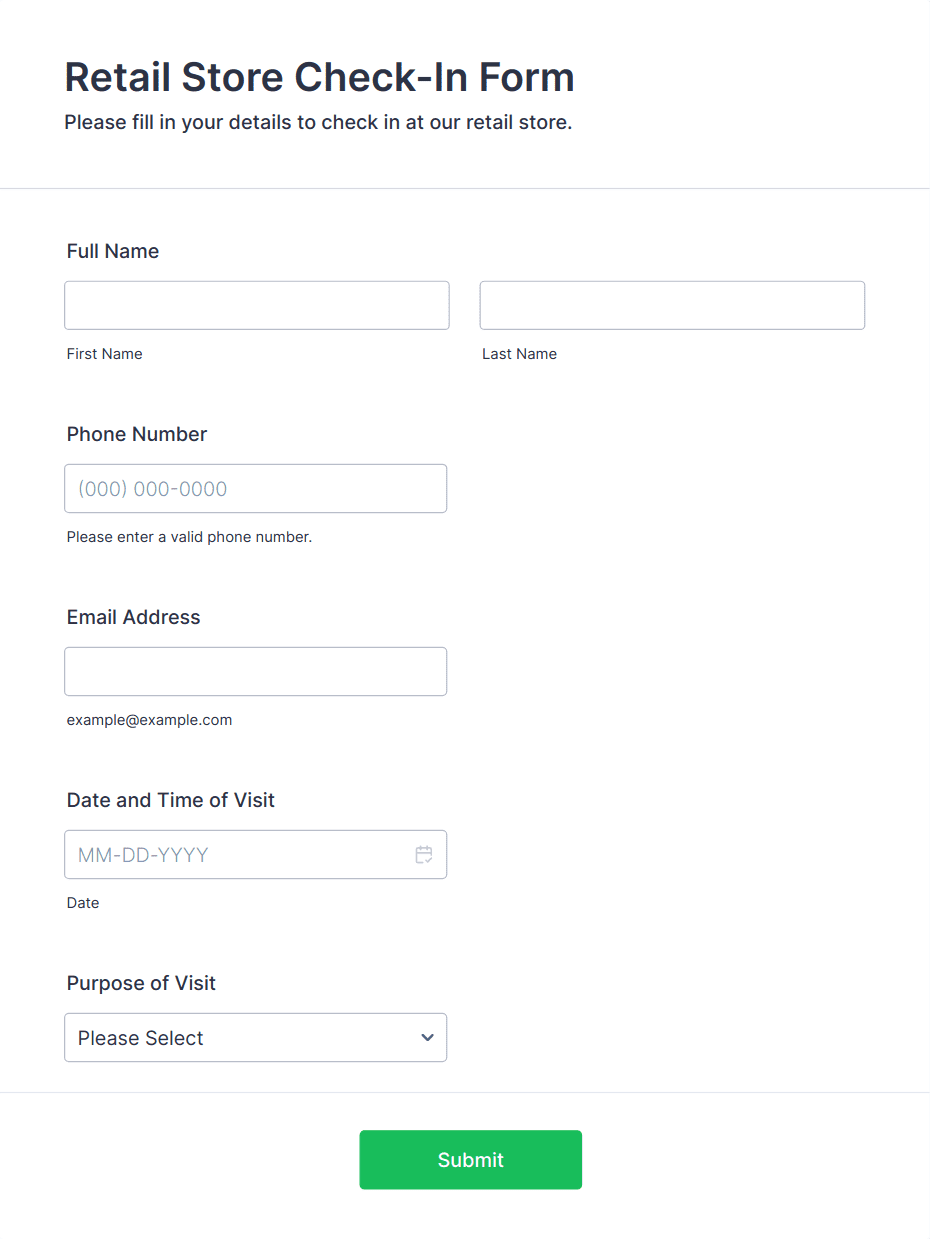
Task: Click the valid phone number hint text
Action: [x=189, y=537]
